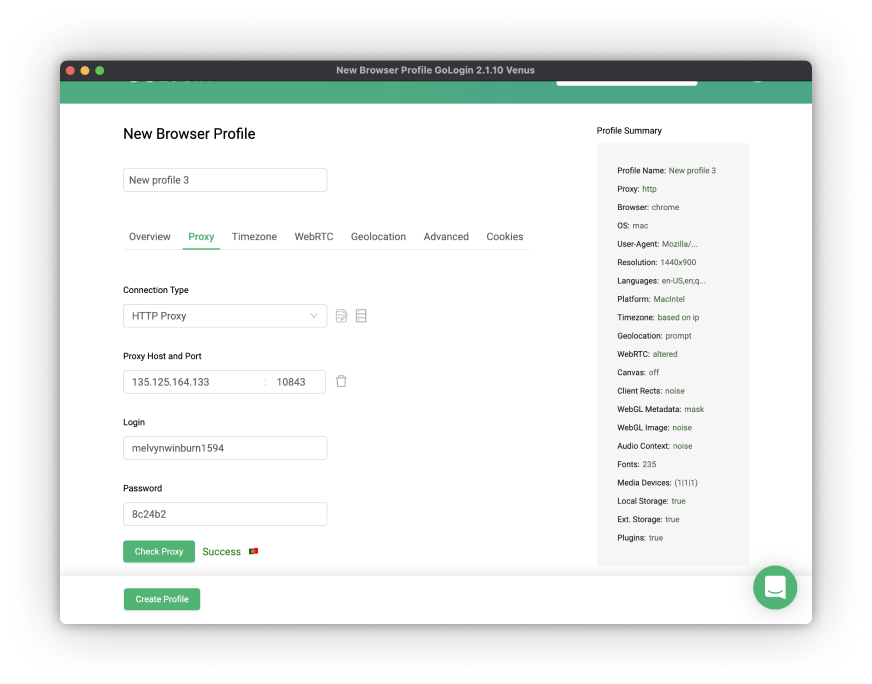872x684 pixels.
Task: Focus the profile name field New profile 3
Action: coord(225,180)
